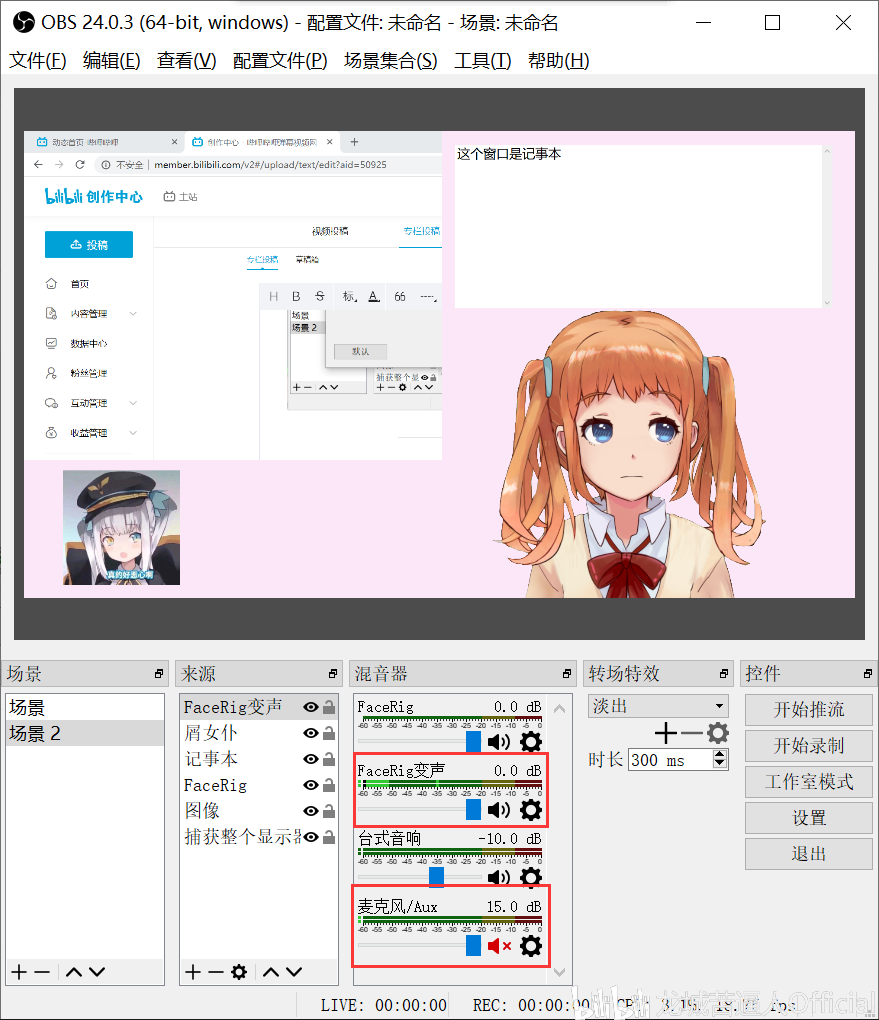The height and width of the screenshot is (1020, 879).
Task: Remove transition with minus icon
Action: [x=692, y=733]
